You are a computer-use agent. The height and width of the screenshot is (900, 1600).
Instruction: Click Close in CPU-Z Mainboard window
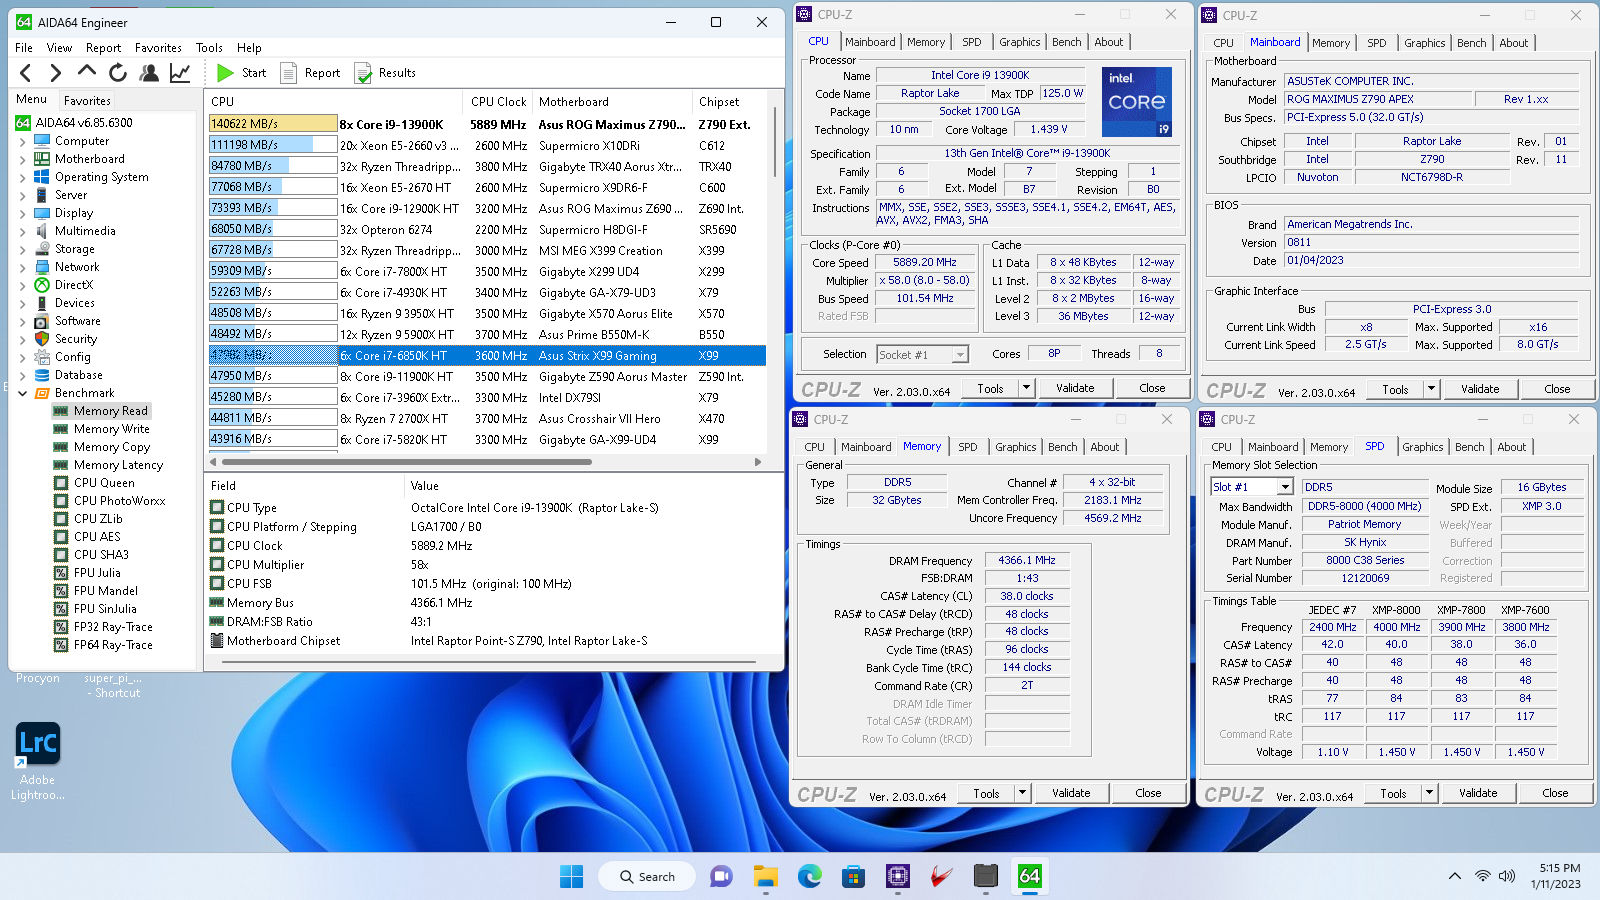click(x=1556, y=389)
